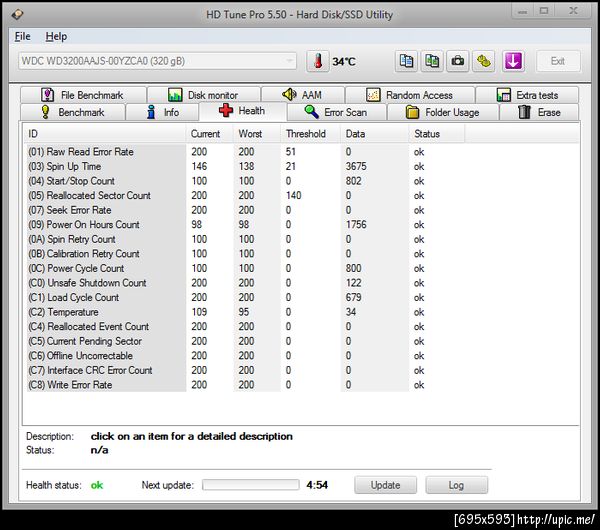Select the Reallocated Sector Count row
600x530 pixels.
245,196
